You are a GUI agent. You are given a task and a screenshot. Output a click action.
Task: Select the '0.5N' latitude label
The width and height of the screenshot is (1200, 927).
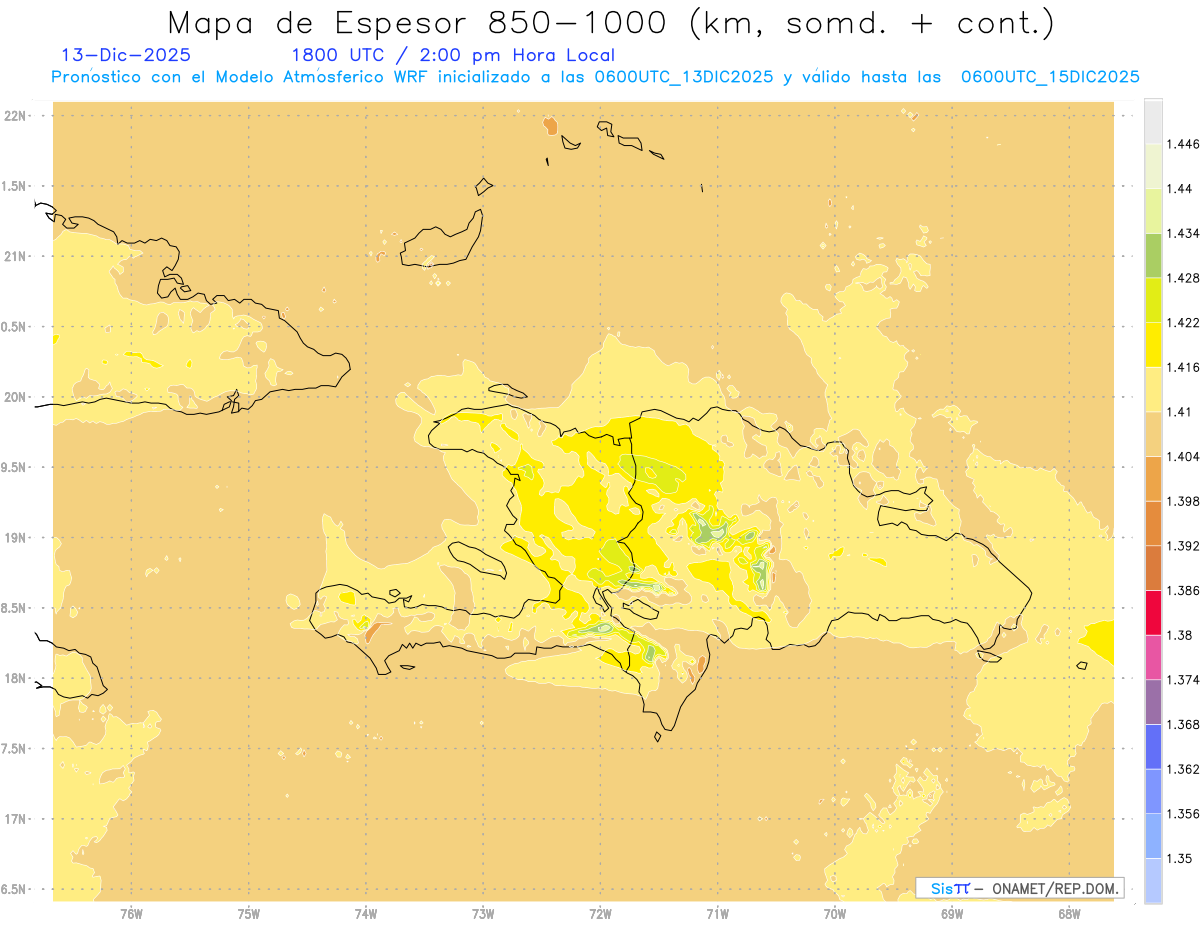pyautogui.click(x=15, y=327)
